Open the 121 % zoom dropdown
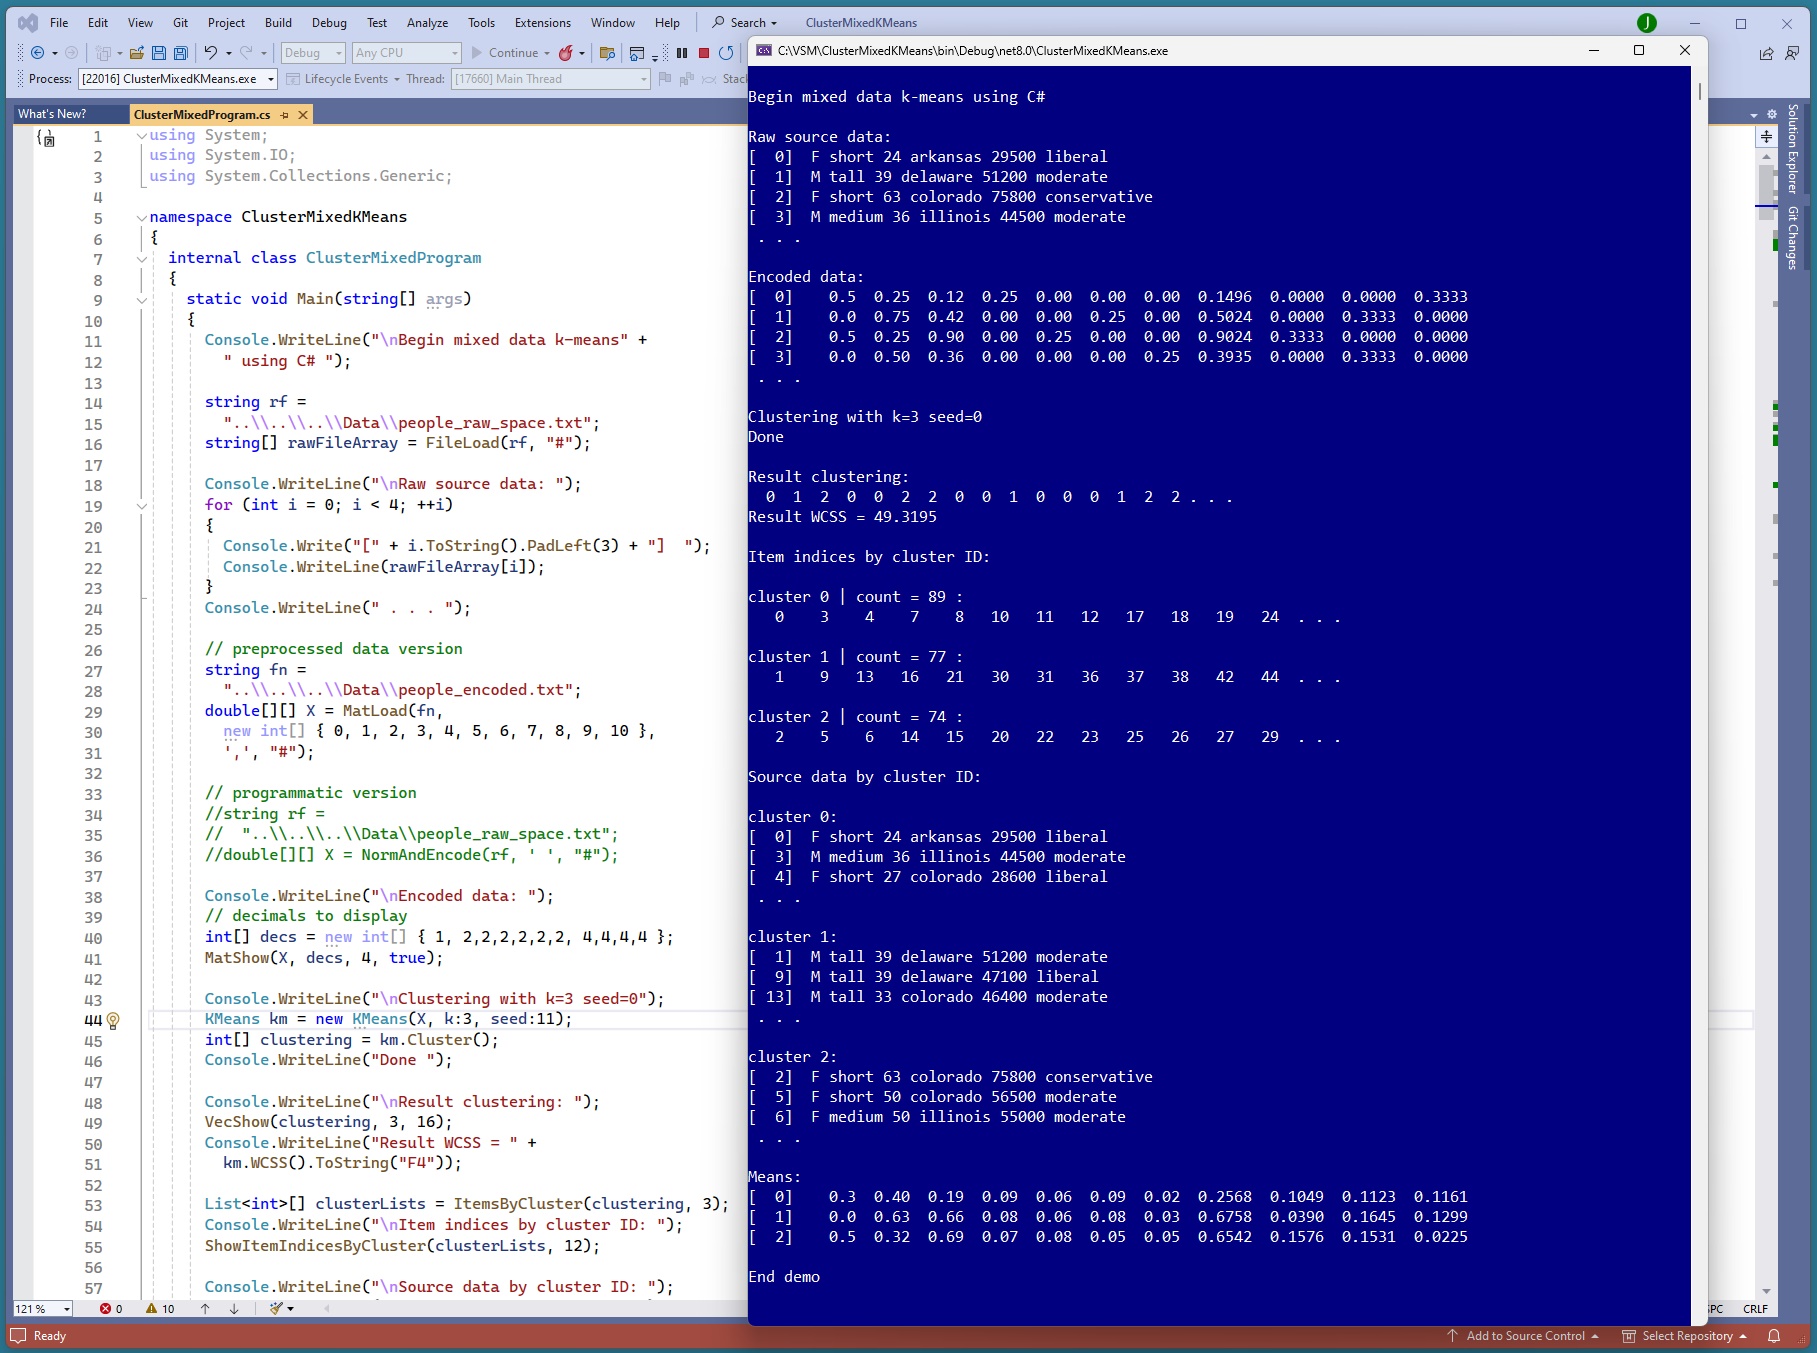Screen dimensions: 1817x1353 67,1308
